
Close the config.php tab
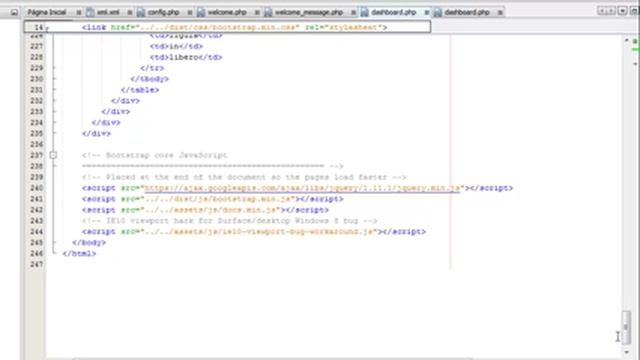click(x=189, y=13)
